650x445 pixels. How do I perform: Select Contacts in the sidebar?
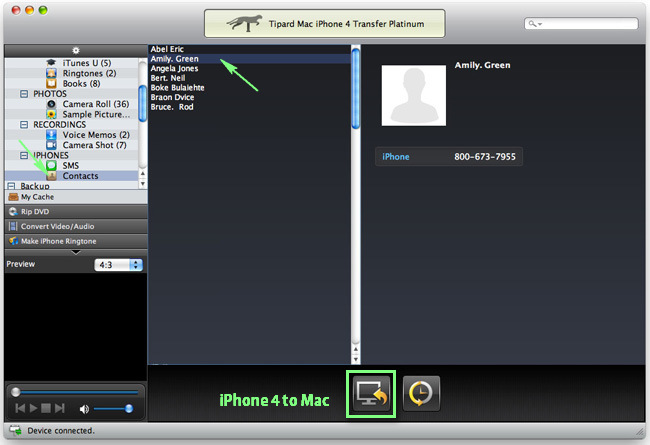tap(71, 176)
